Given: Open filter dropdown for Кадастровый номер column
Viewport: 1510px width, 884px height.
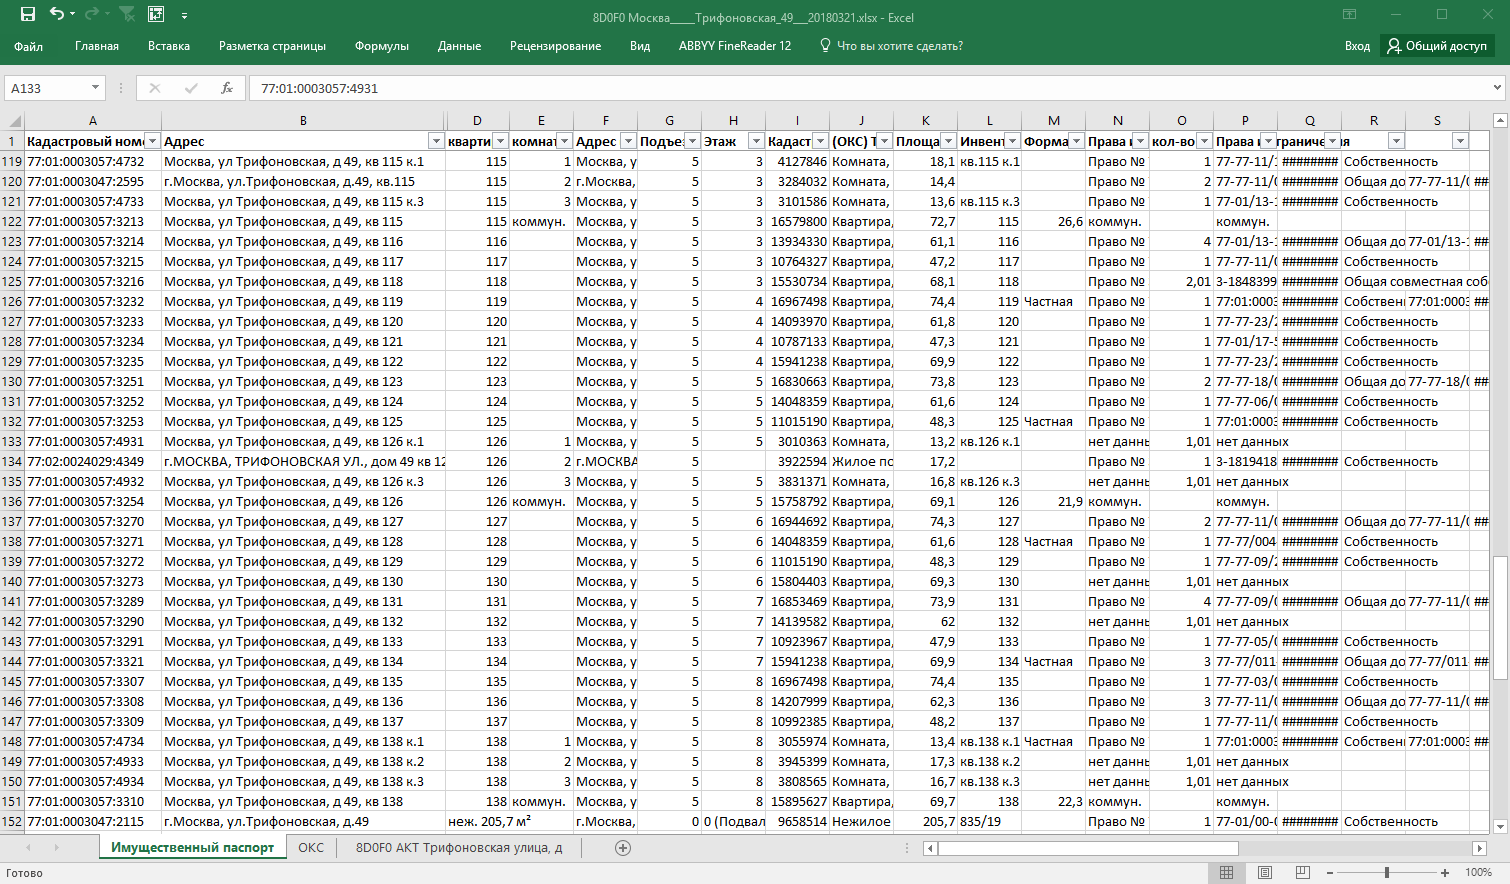Looking at the screenshot, I should (x=152, y=141).
